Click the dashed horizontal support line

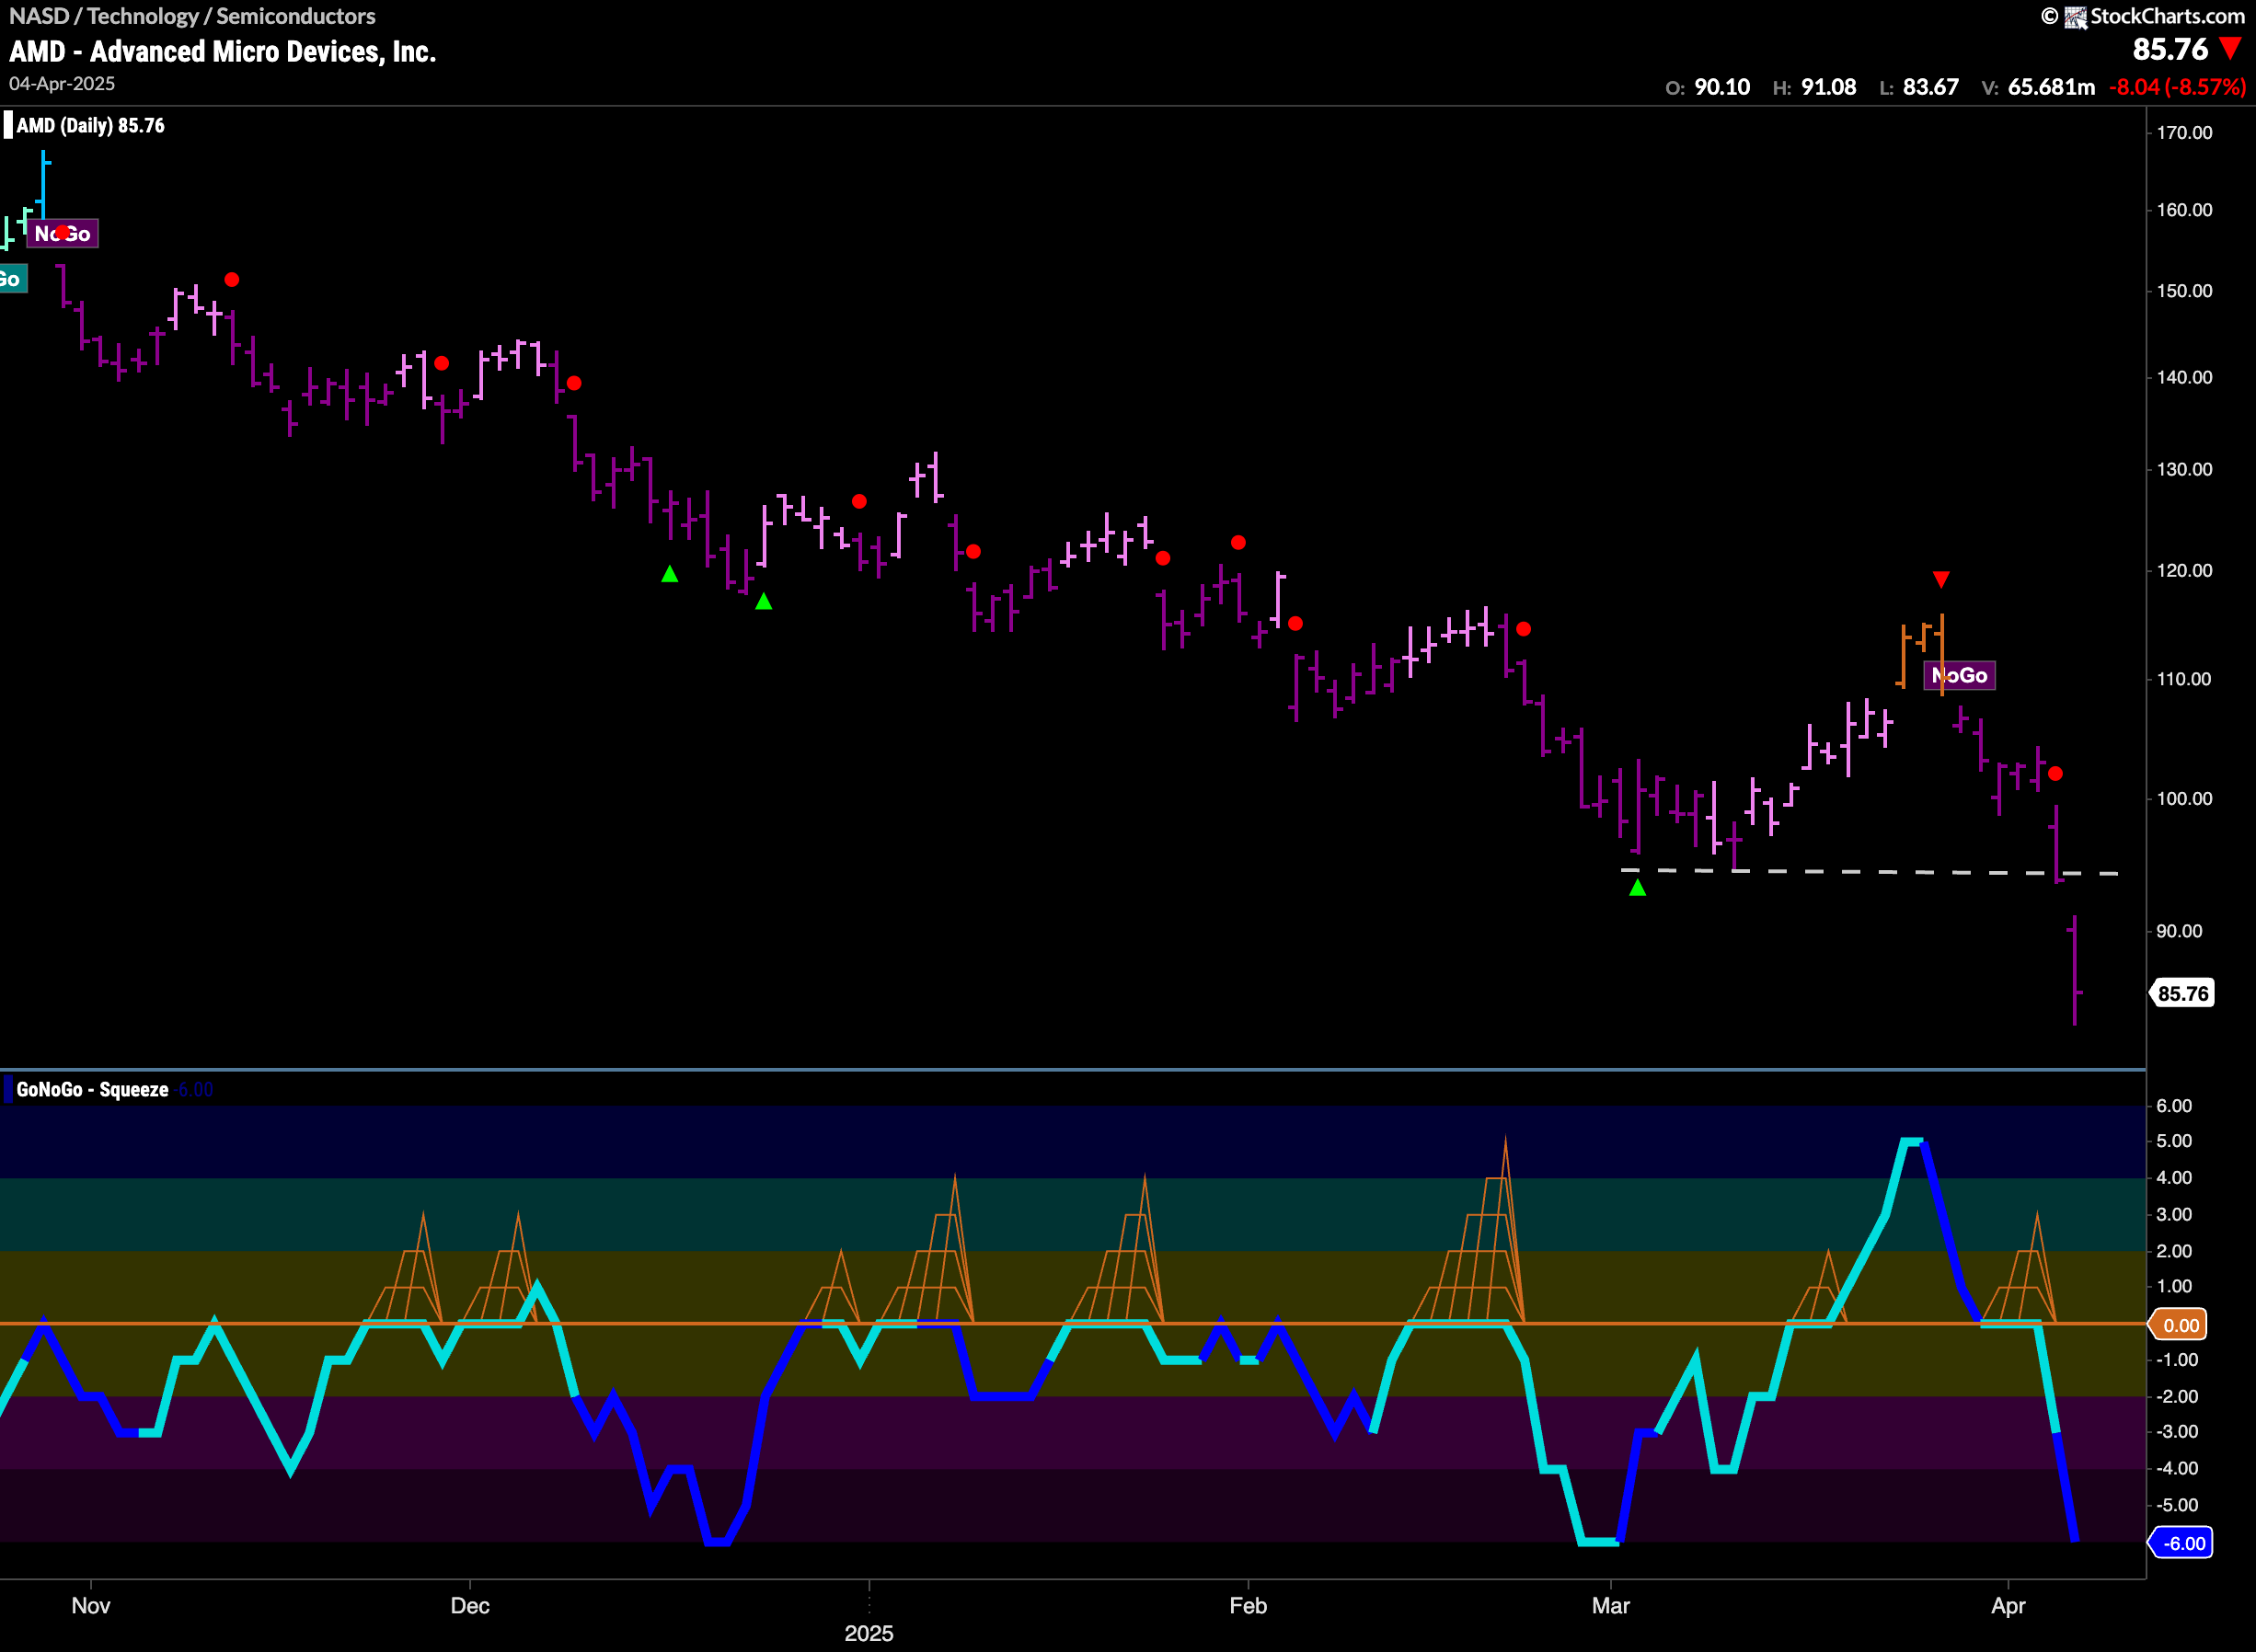coord(1869,872)
